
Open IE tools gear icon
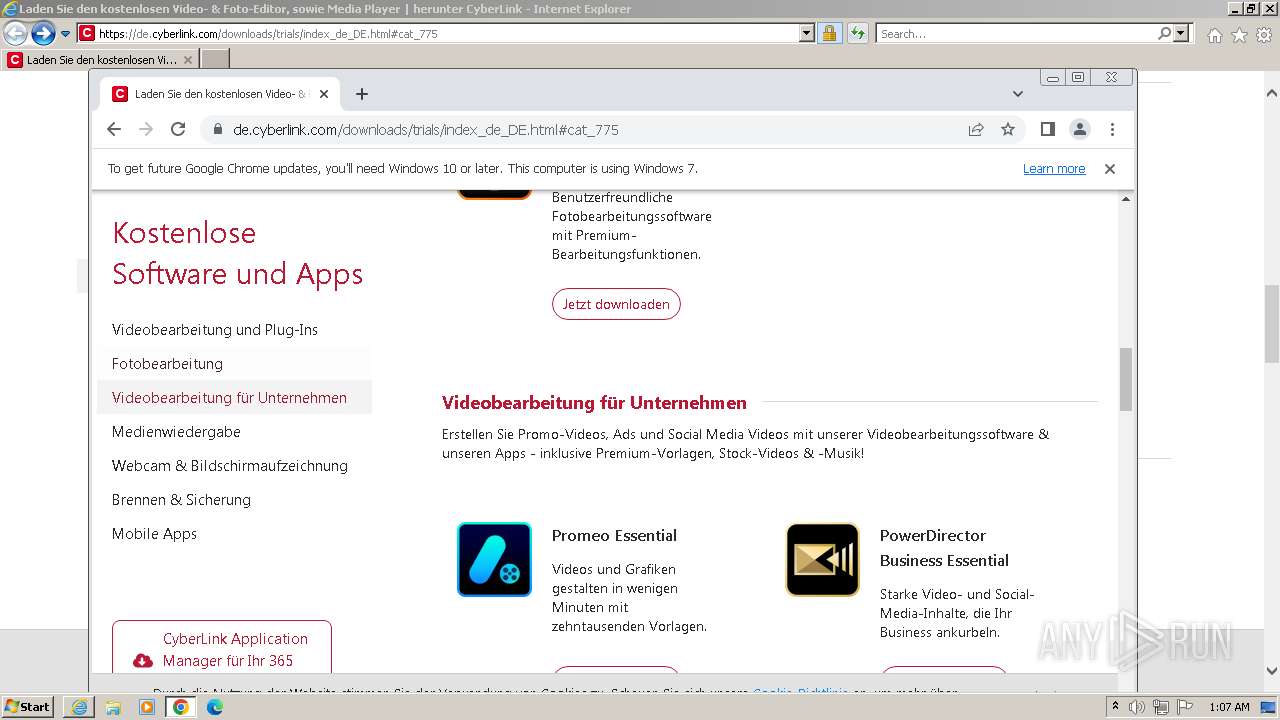tap(1263, 35)
